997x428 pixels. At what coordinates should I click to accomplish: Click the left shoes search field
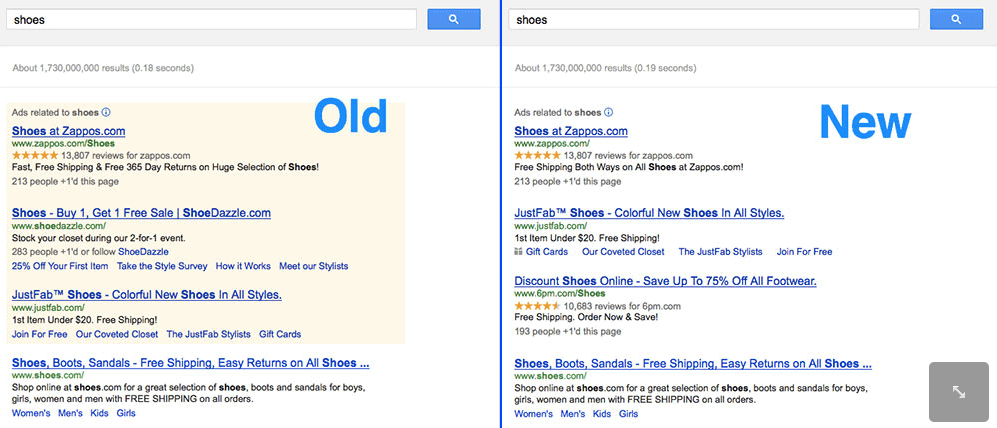point(211,20)
